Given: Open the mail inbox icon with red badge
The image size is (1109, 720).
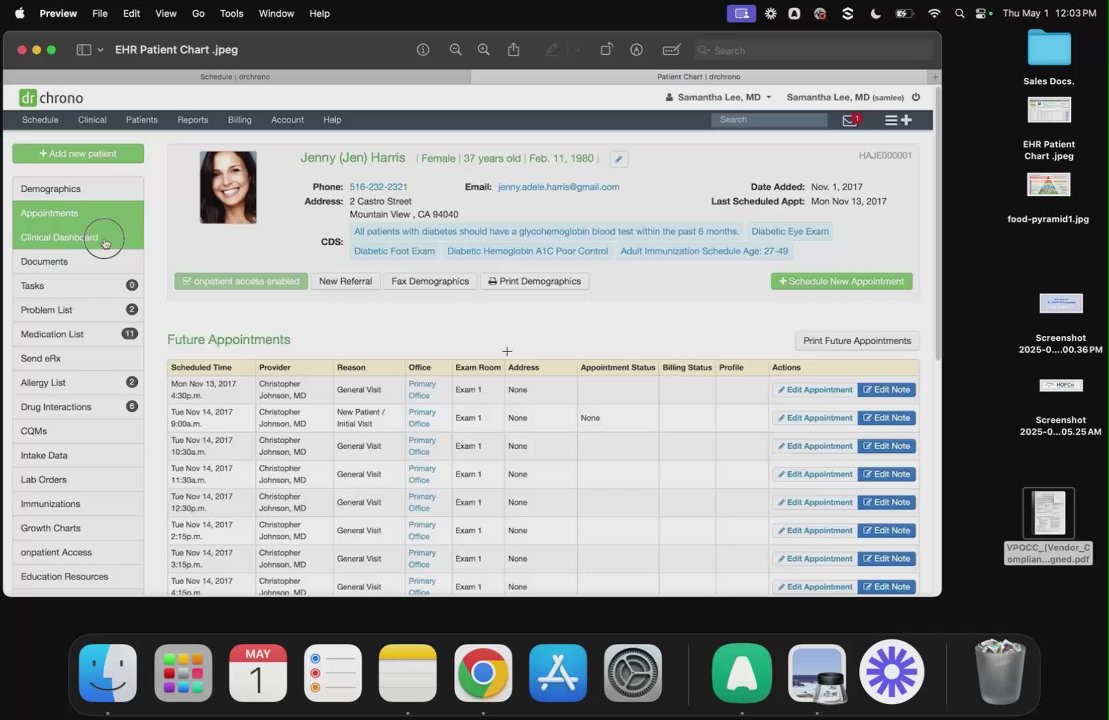Looking at the screenshot, I should (850, 120).
